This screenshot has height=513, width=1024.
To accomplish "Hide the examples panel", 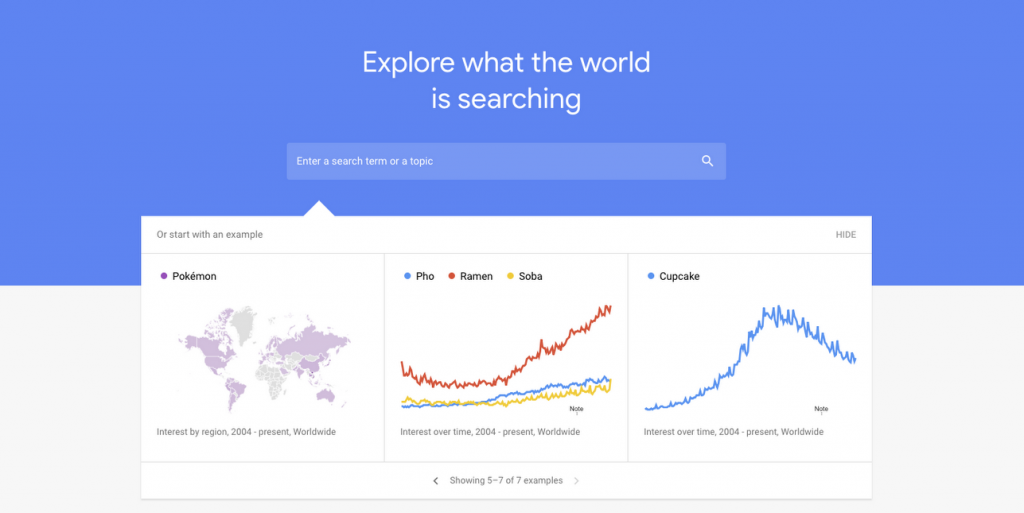I will pyautogui.click(x=846, y=235).
